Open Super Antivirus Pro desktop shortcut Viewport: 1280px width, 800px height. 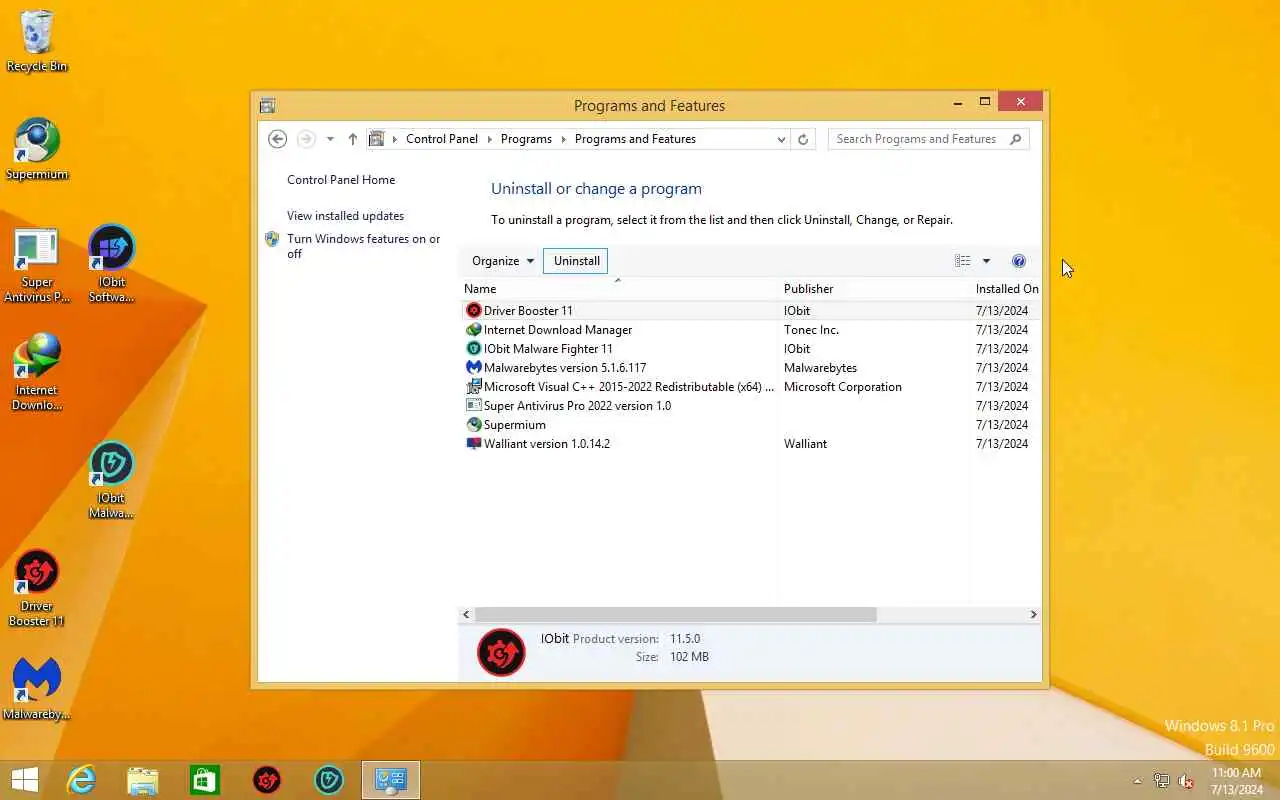click(x=37, y=265)
